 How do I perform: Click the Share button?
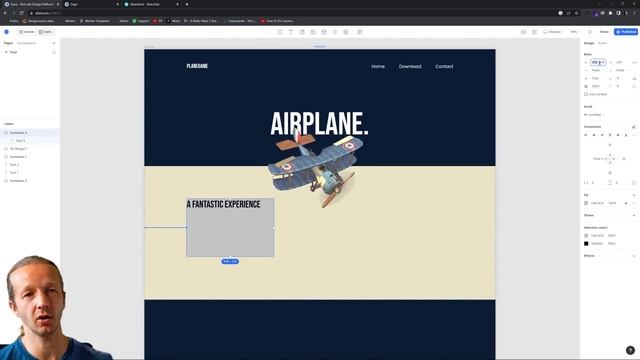click(x=604, y=32)
